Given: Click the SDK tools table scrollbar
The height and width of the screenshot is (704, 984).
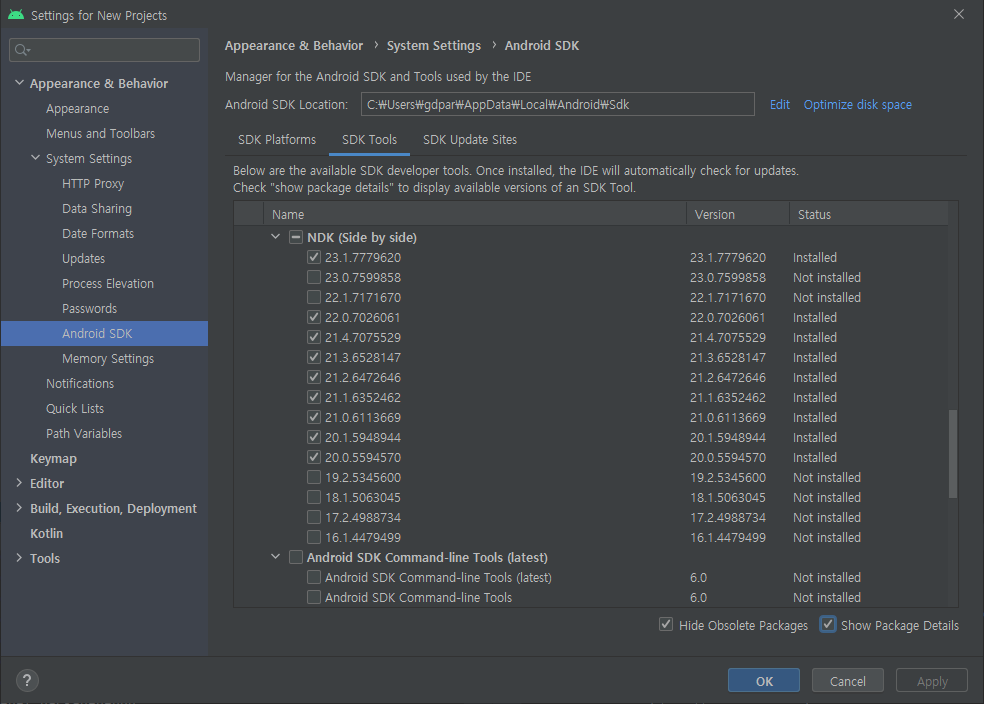Looking at the screenshot, I should coord(953,454).
